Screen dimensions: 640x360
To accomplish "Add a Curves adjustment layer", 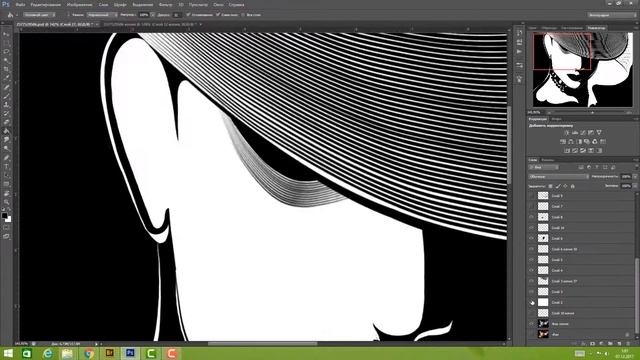I will pos(583,133).
